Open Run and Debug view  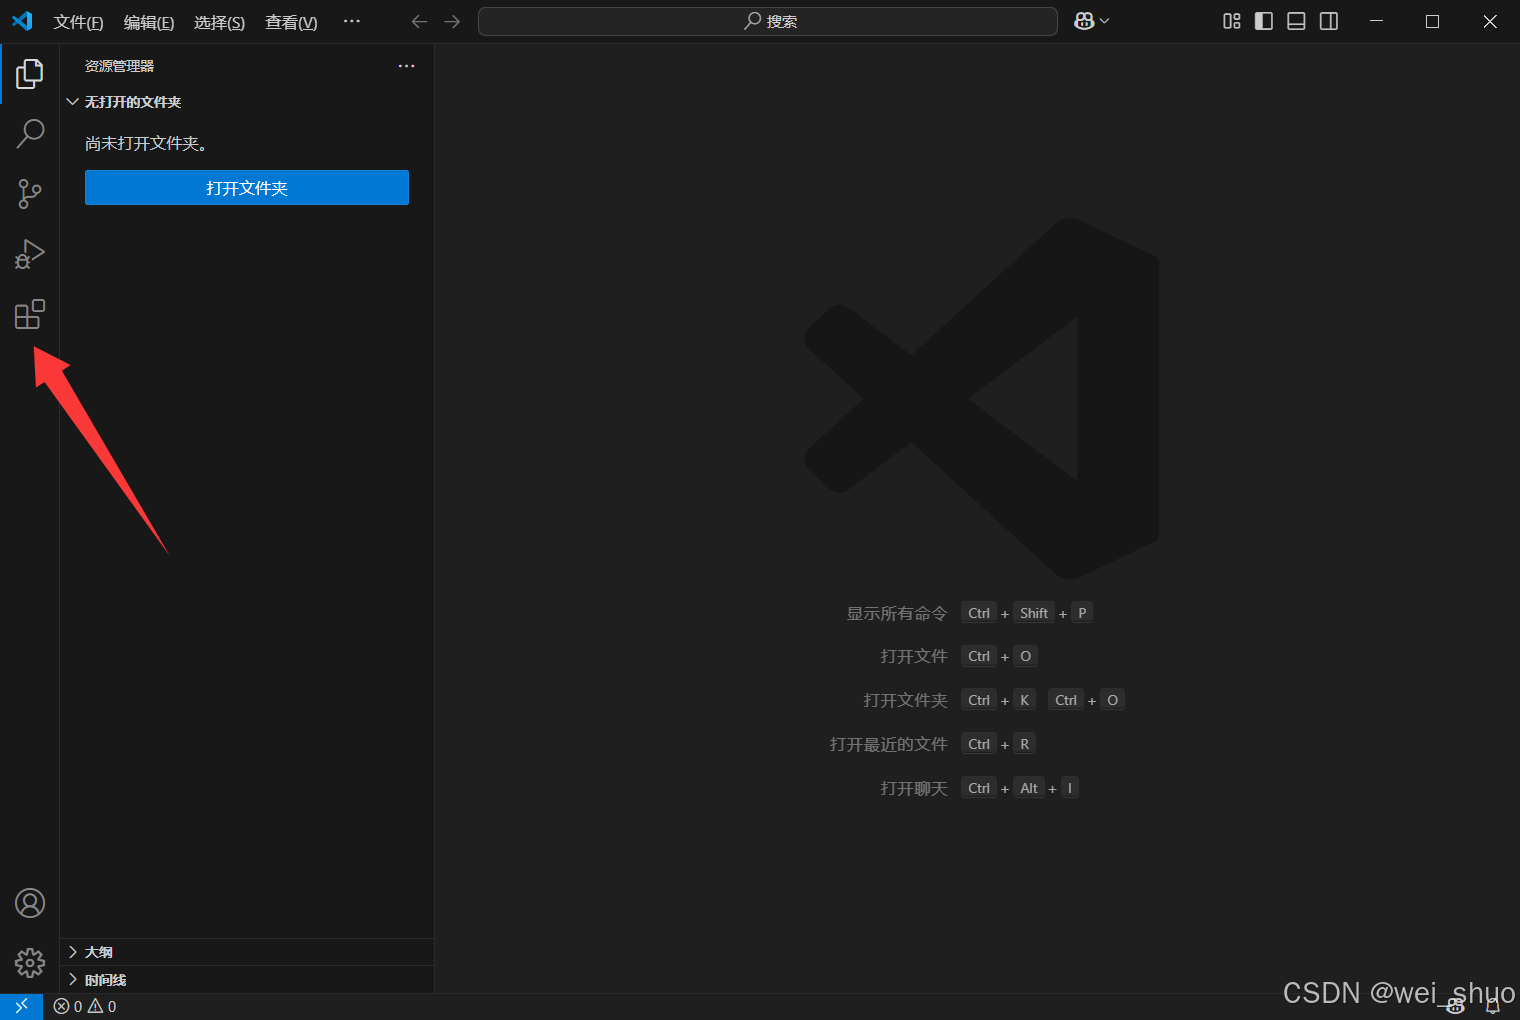30,254
